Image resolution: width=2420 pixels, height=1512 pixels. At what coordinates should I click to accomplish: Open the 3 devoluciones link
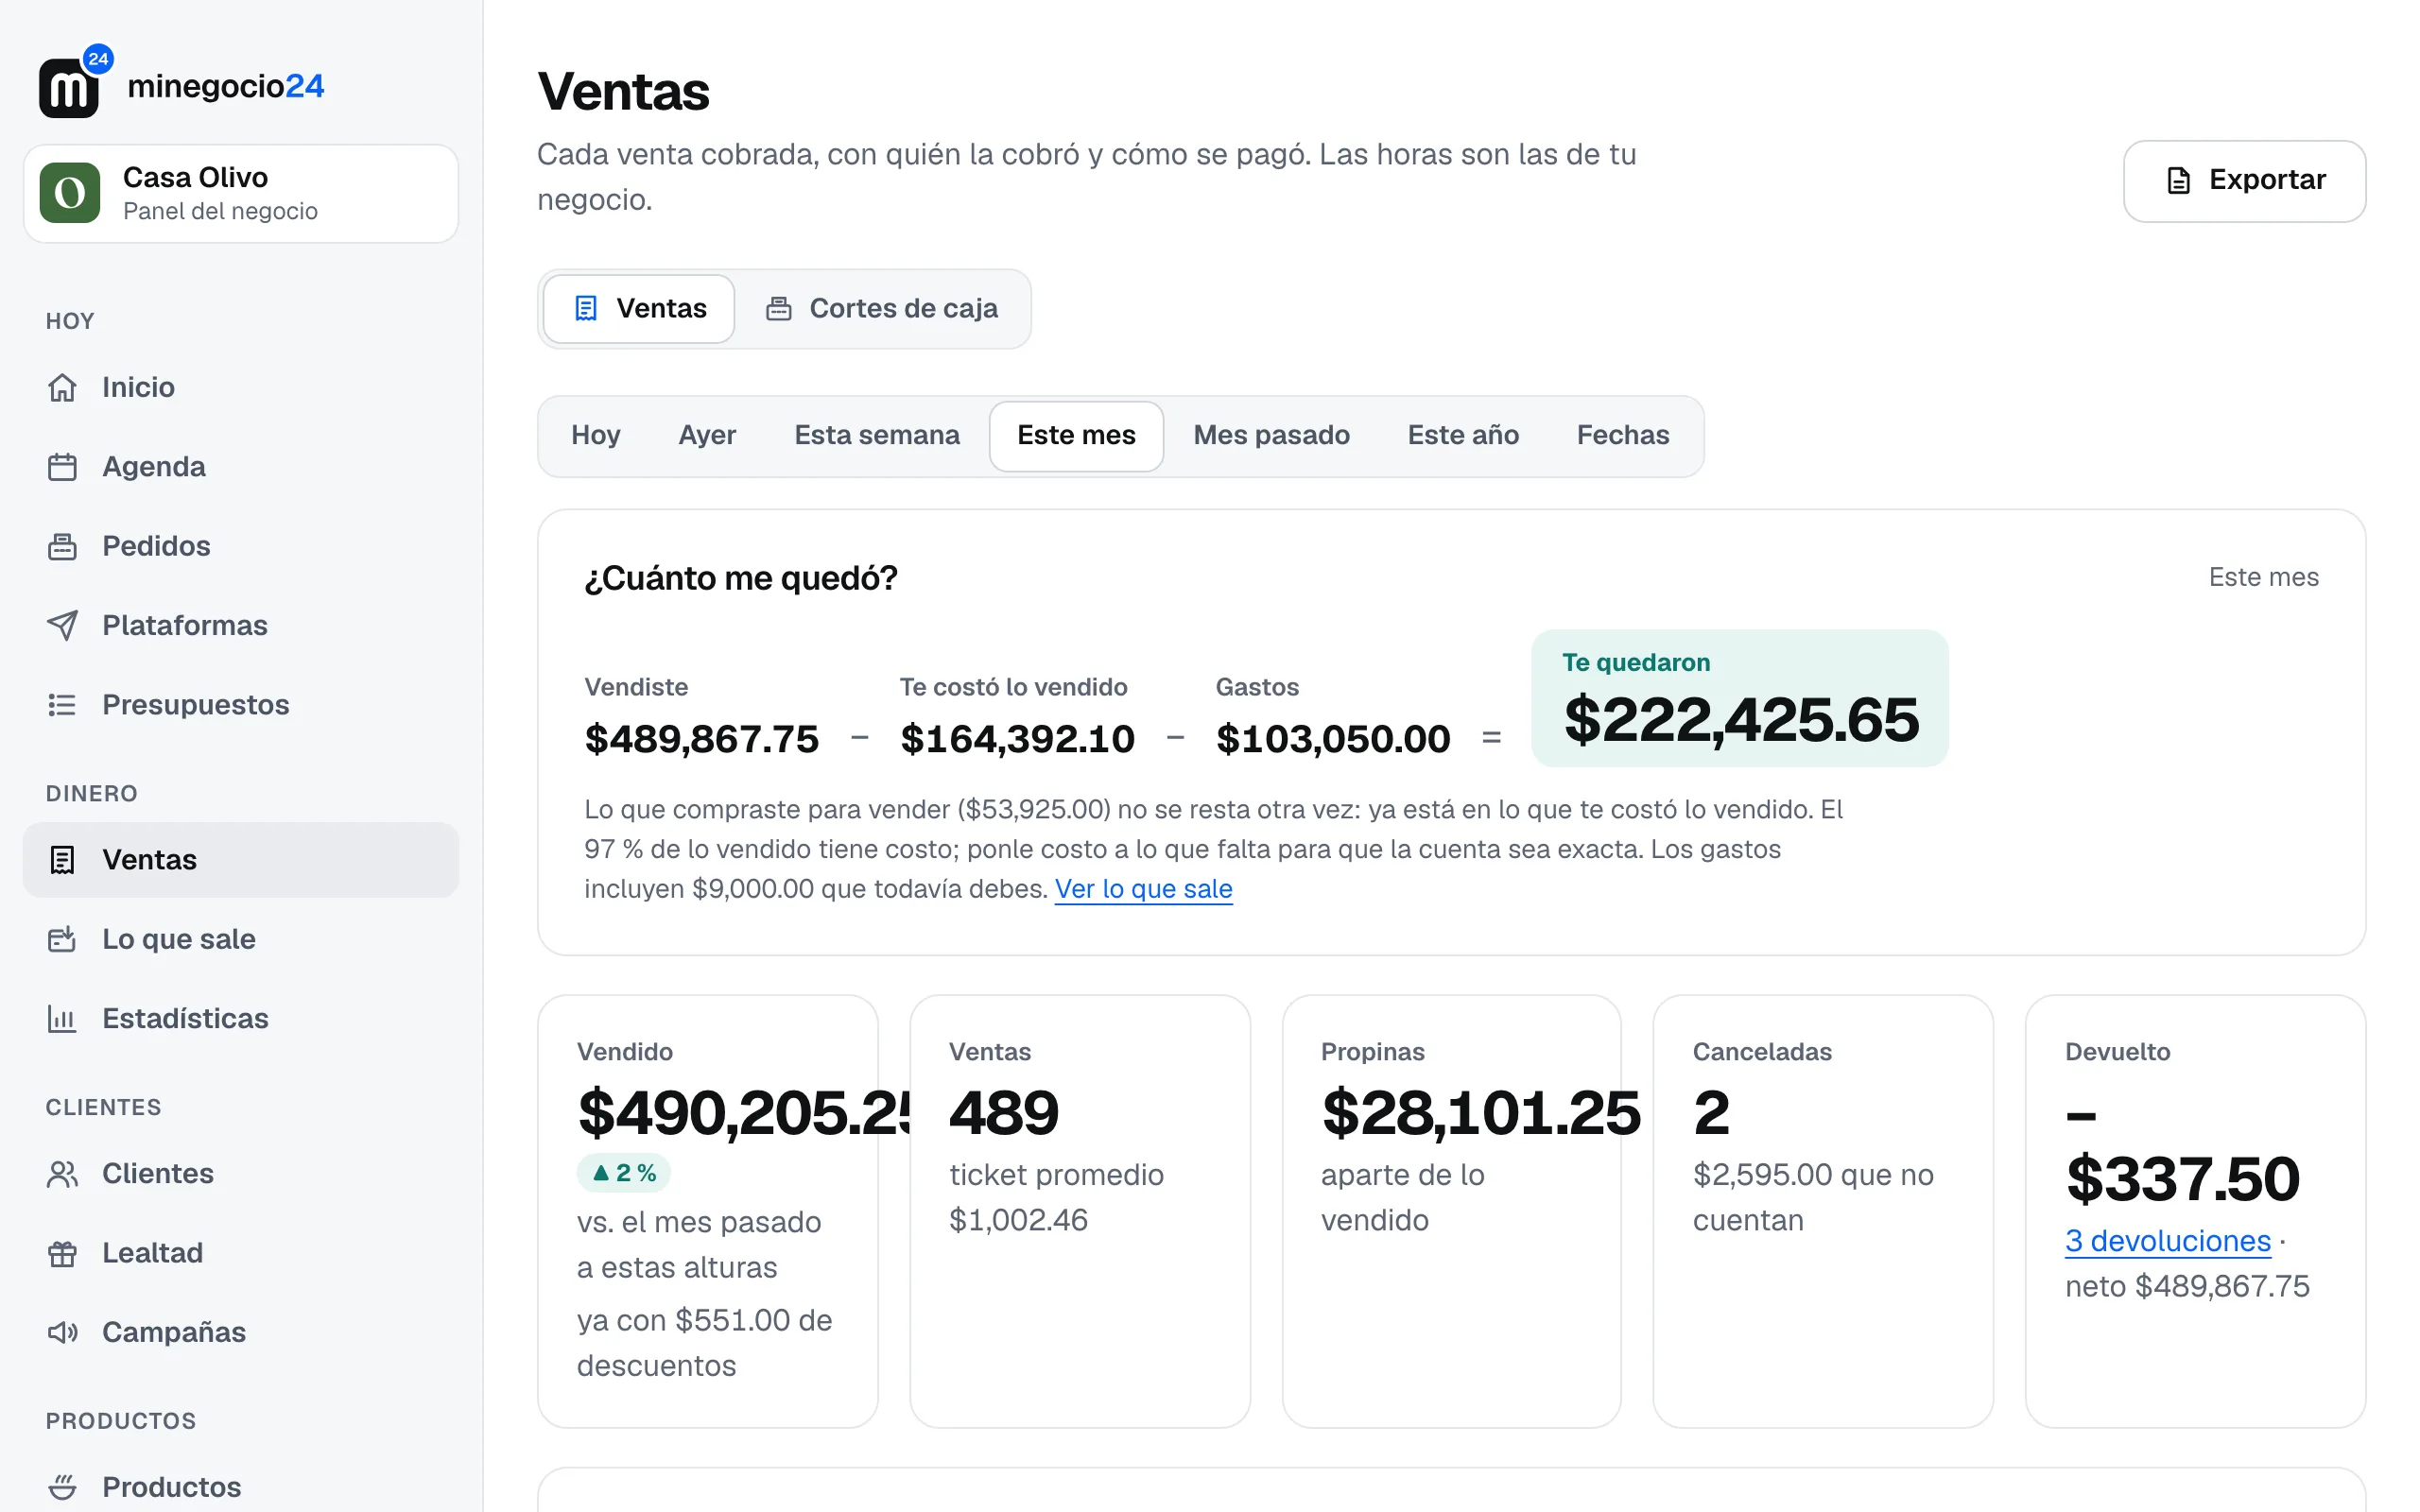(x=2167, y=1241)
